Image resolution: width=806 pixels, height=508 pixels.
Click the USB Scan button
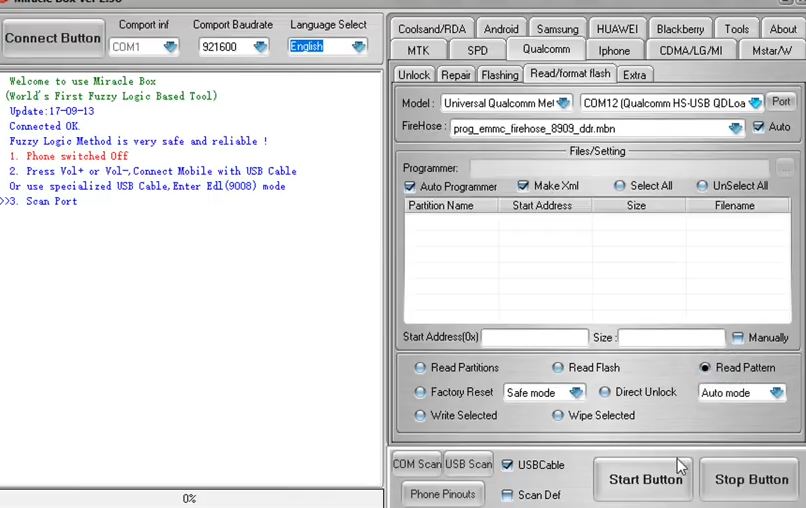(x=468, y=464)
